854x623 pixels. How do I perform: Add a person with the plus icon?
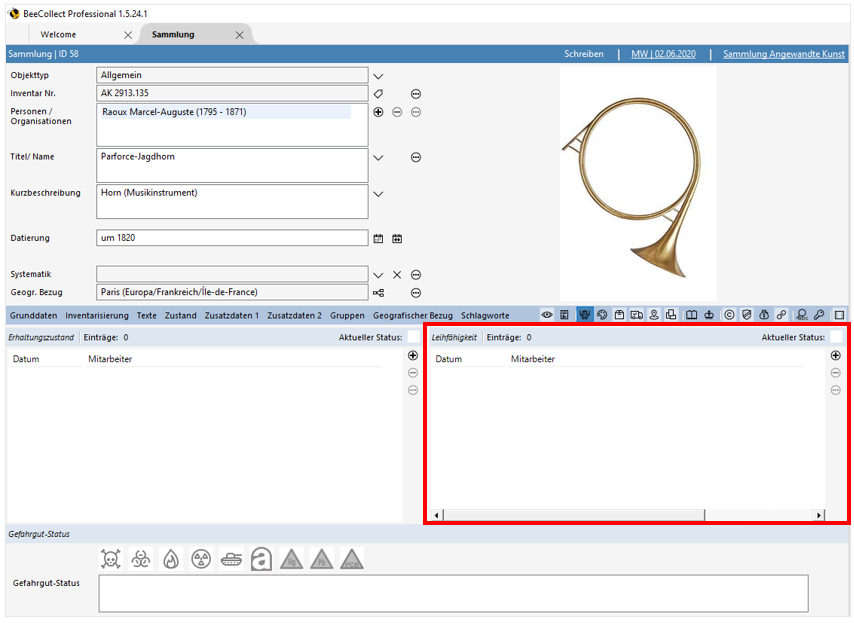click(x=378, y=112)
